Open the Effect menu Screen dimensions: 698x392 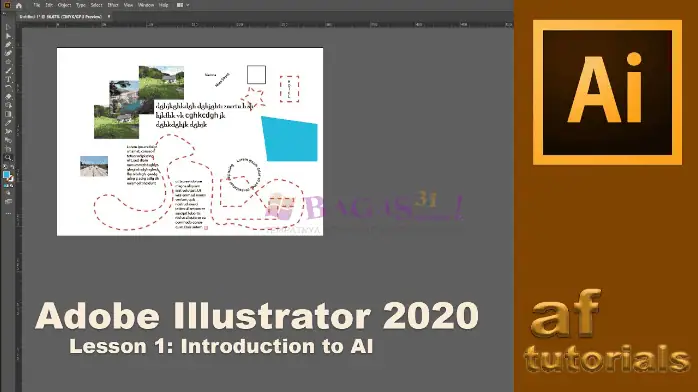(x=113, y=5)
